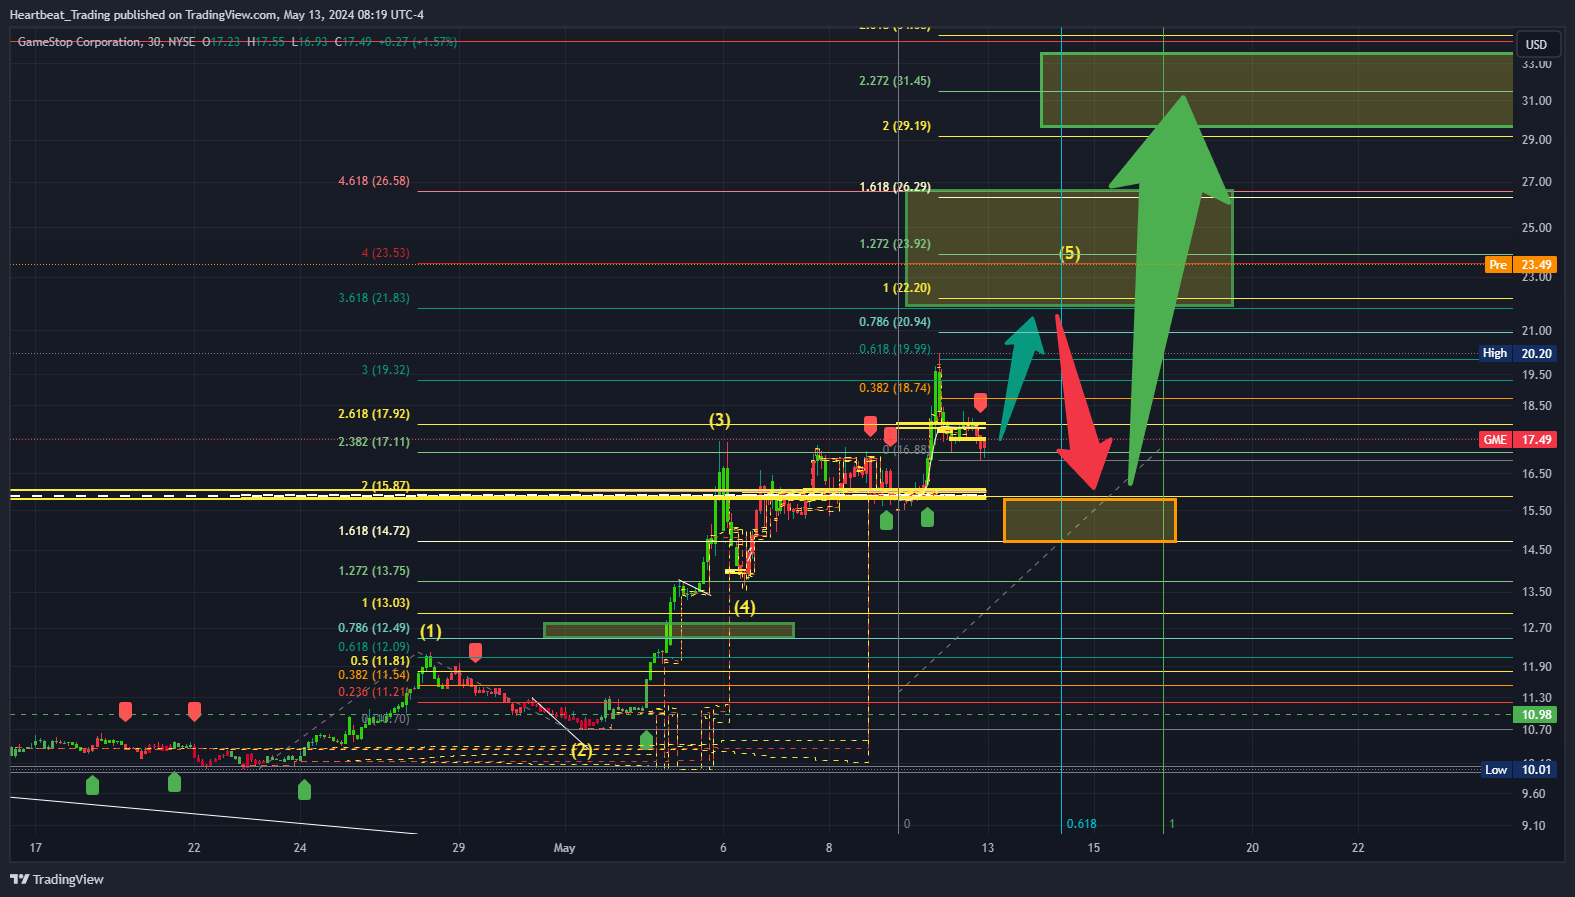1575x897 pixels.
Task: Select the 1.272 (23.92) target label
Action: (895, 244)
